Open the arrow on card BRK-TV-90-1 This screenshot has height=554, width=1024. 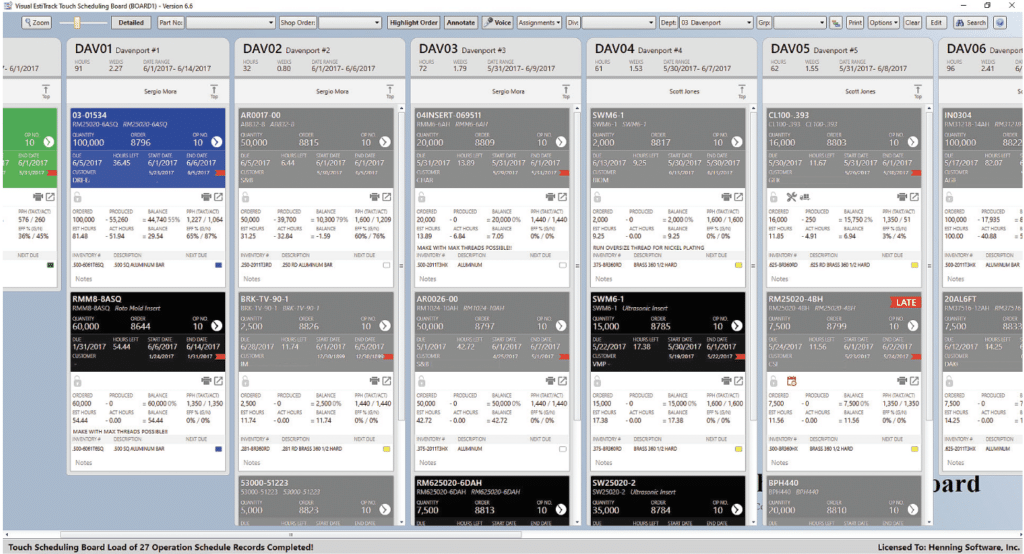(385, 325)
